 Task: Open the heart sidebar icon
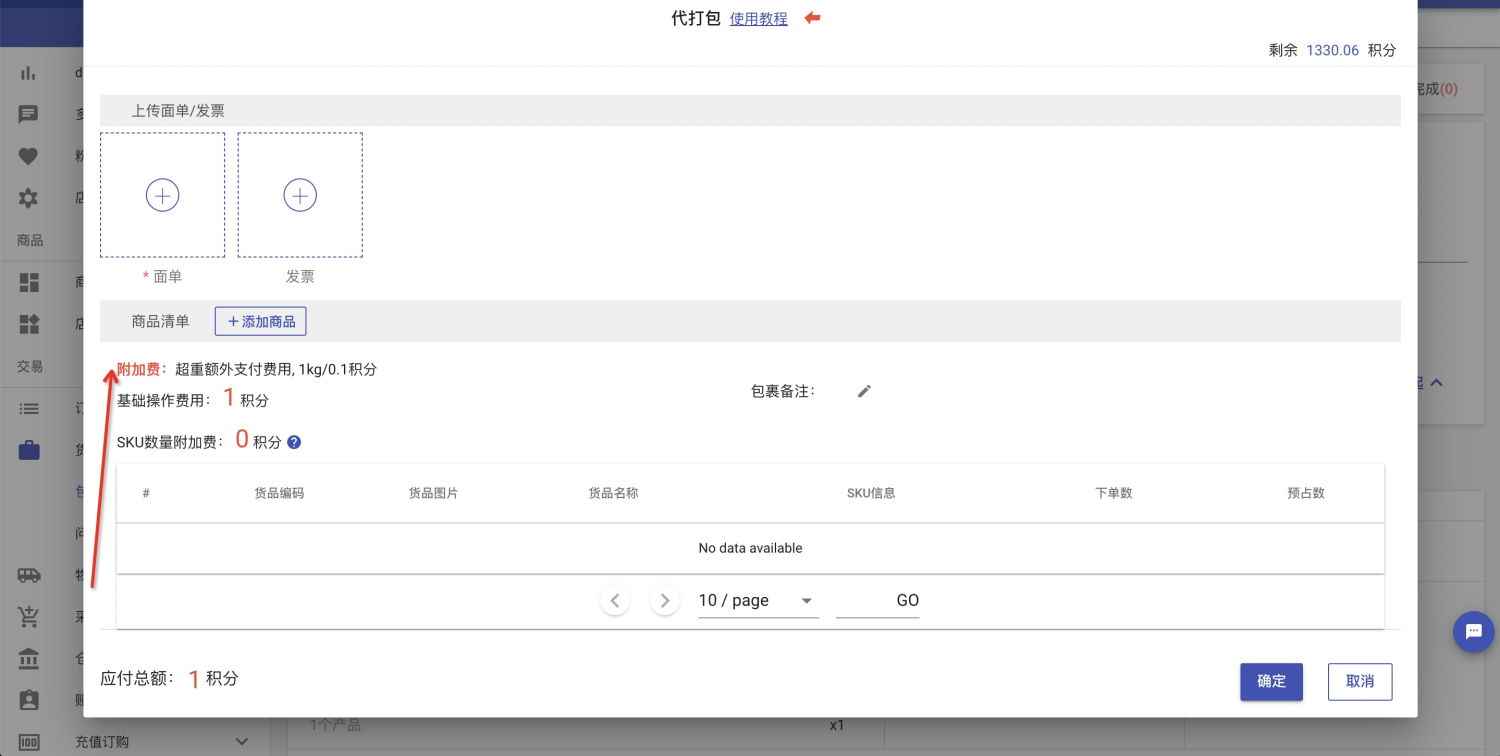point(28,156)
